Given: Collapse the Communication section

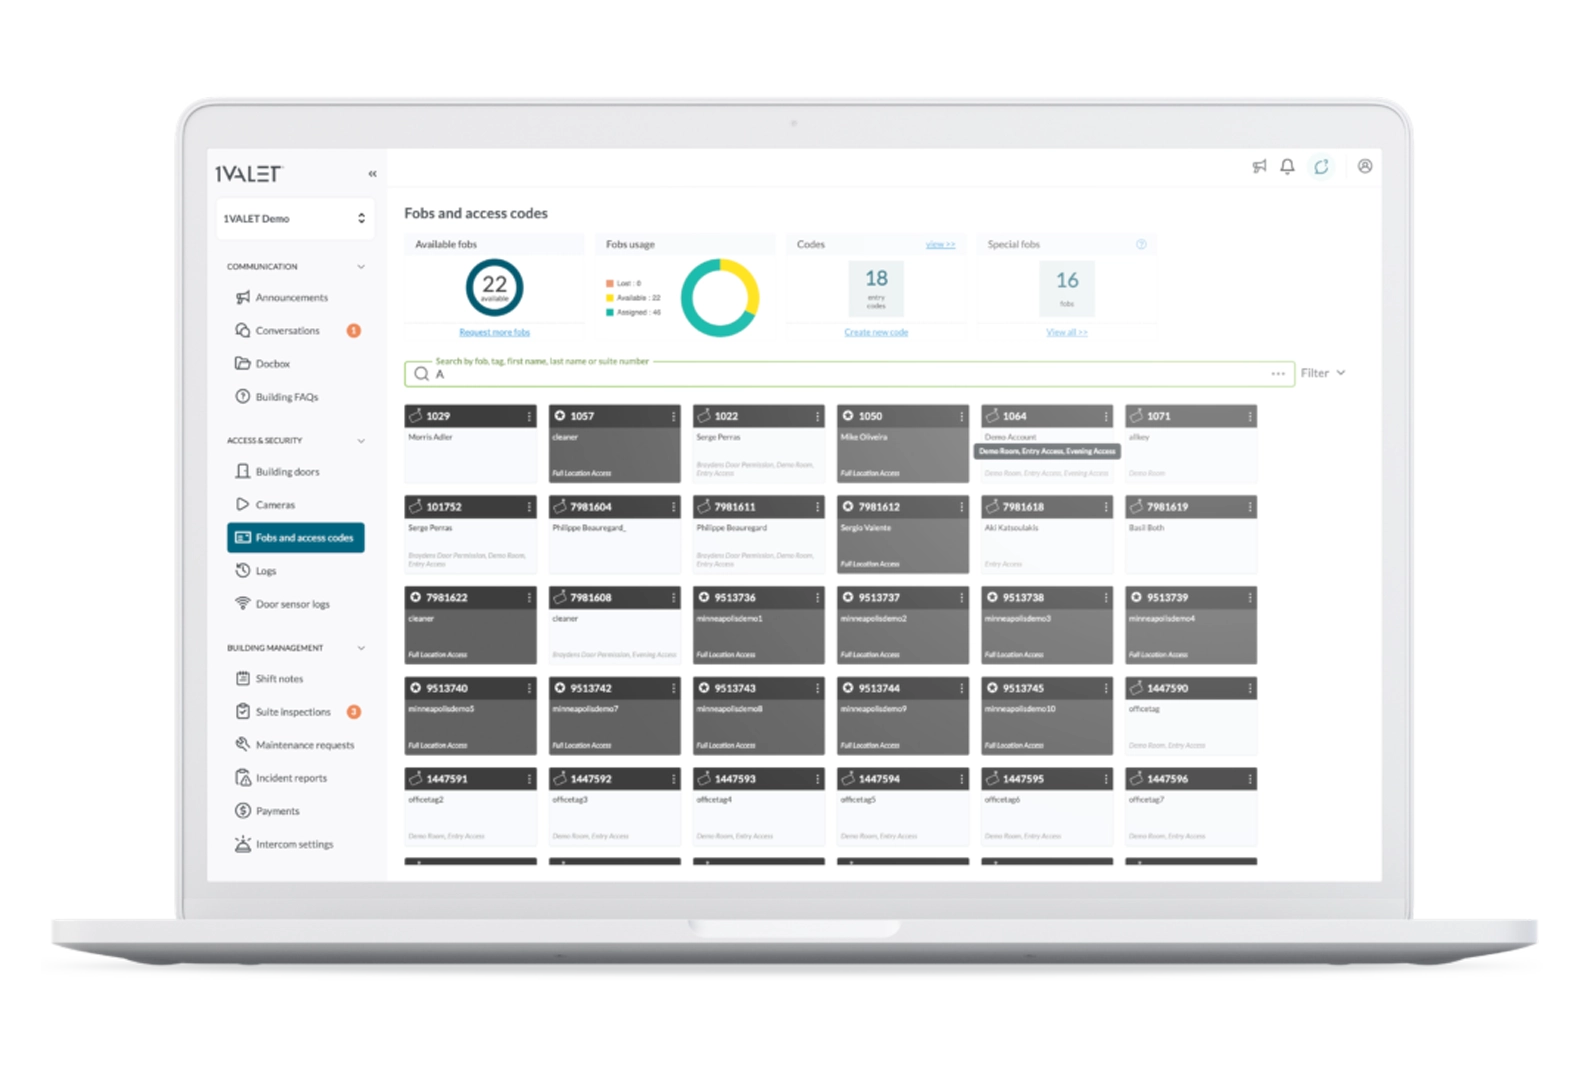Looking at the screenshot, I should (361, 267).
